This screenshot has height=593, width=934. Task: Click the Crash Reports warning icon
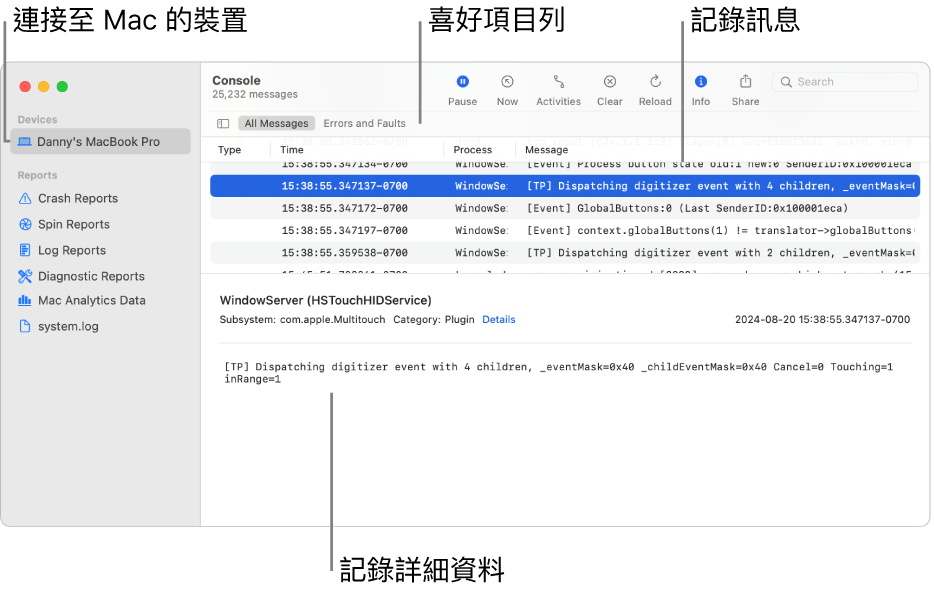point(25,198)
